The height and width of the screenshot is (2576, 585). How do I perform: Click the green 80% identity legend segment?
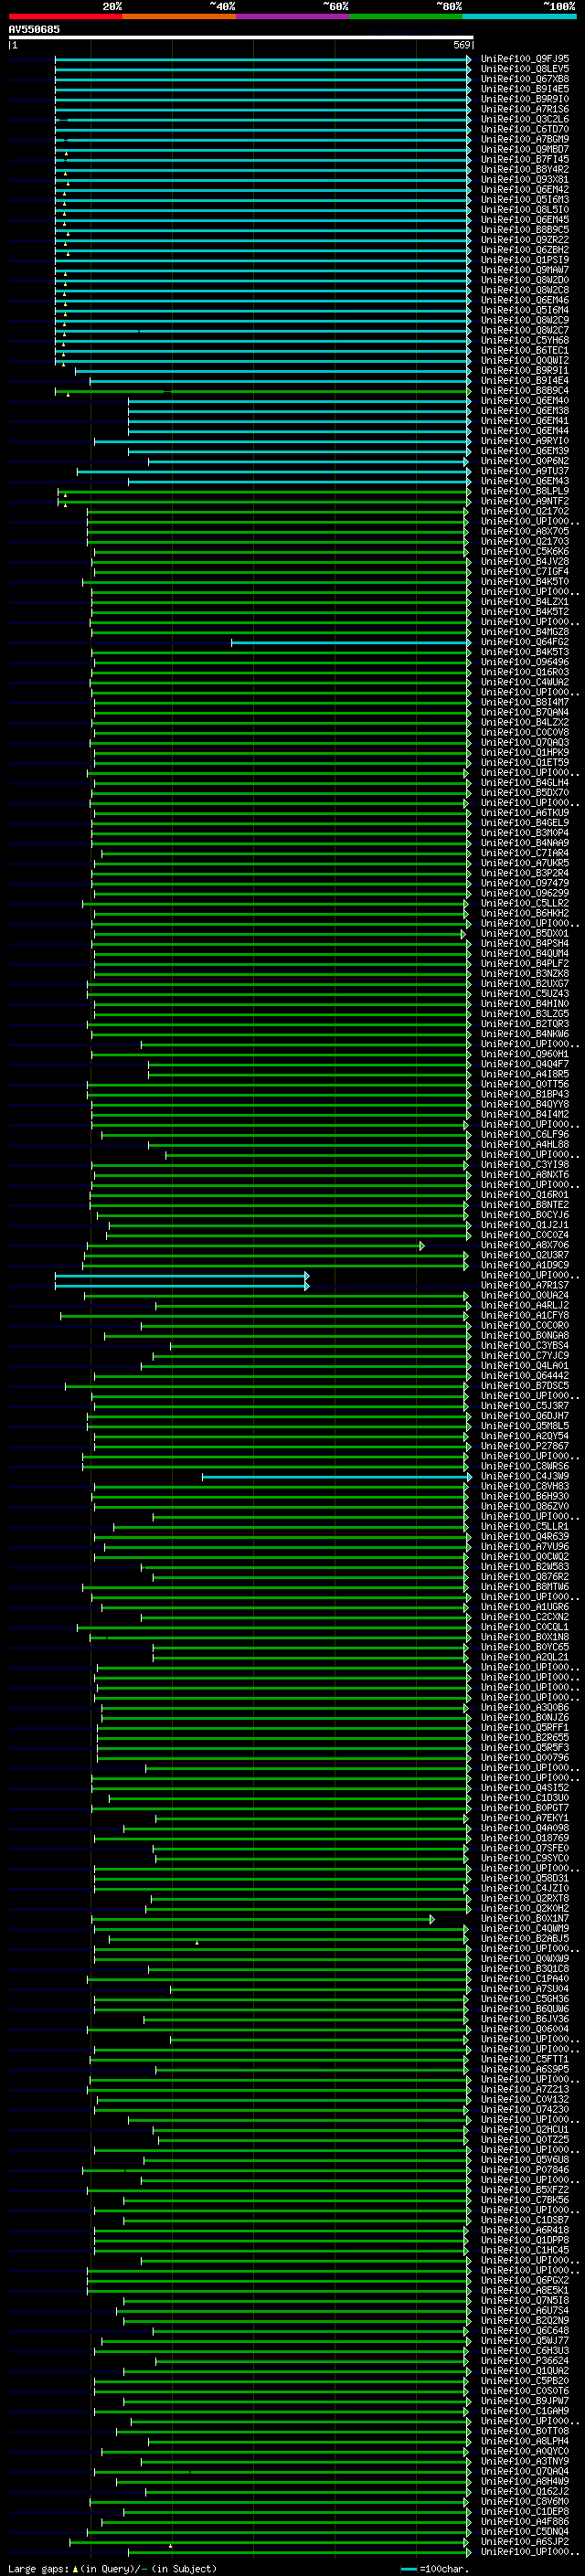[406, 16]
